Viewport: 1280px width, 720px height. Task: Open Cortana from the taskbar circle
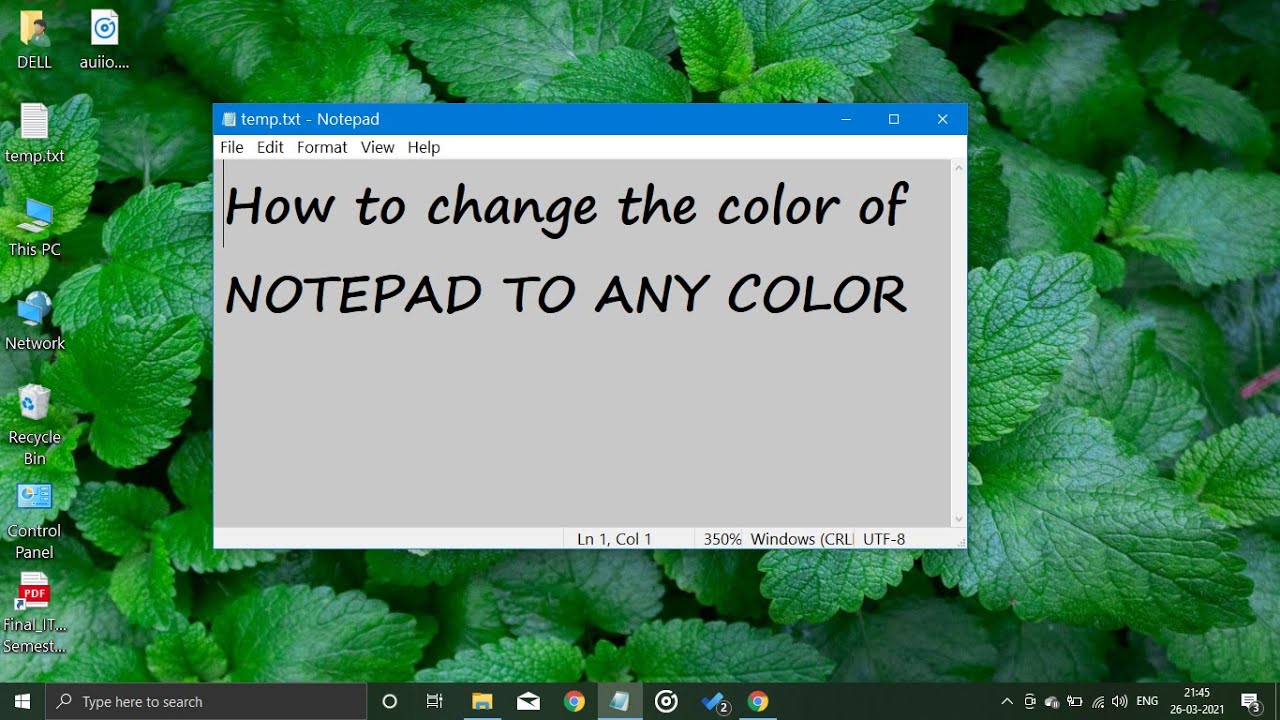click(x=390, y=701)
